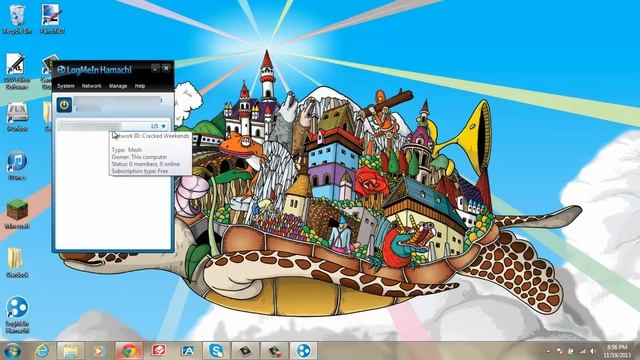
Task: Select the FUN drive desktop shortcut
Action: click(17, 117)
